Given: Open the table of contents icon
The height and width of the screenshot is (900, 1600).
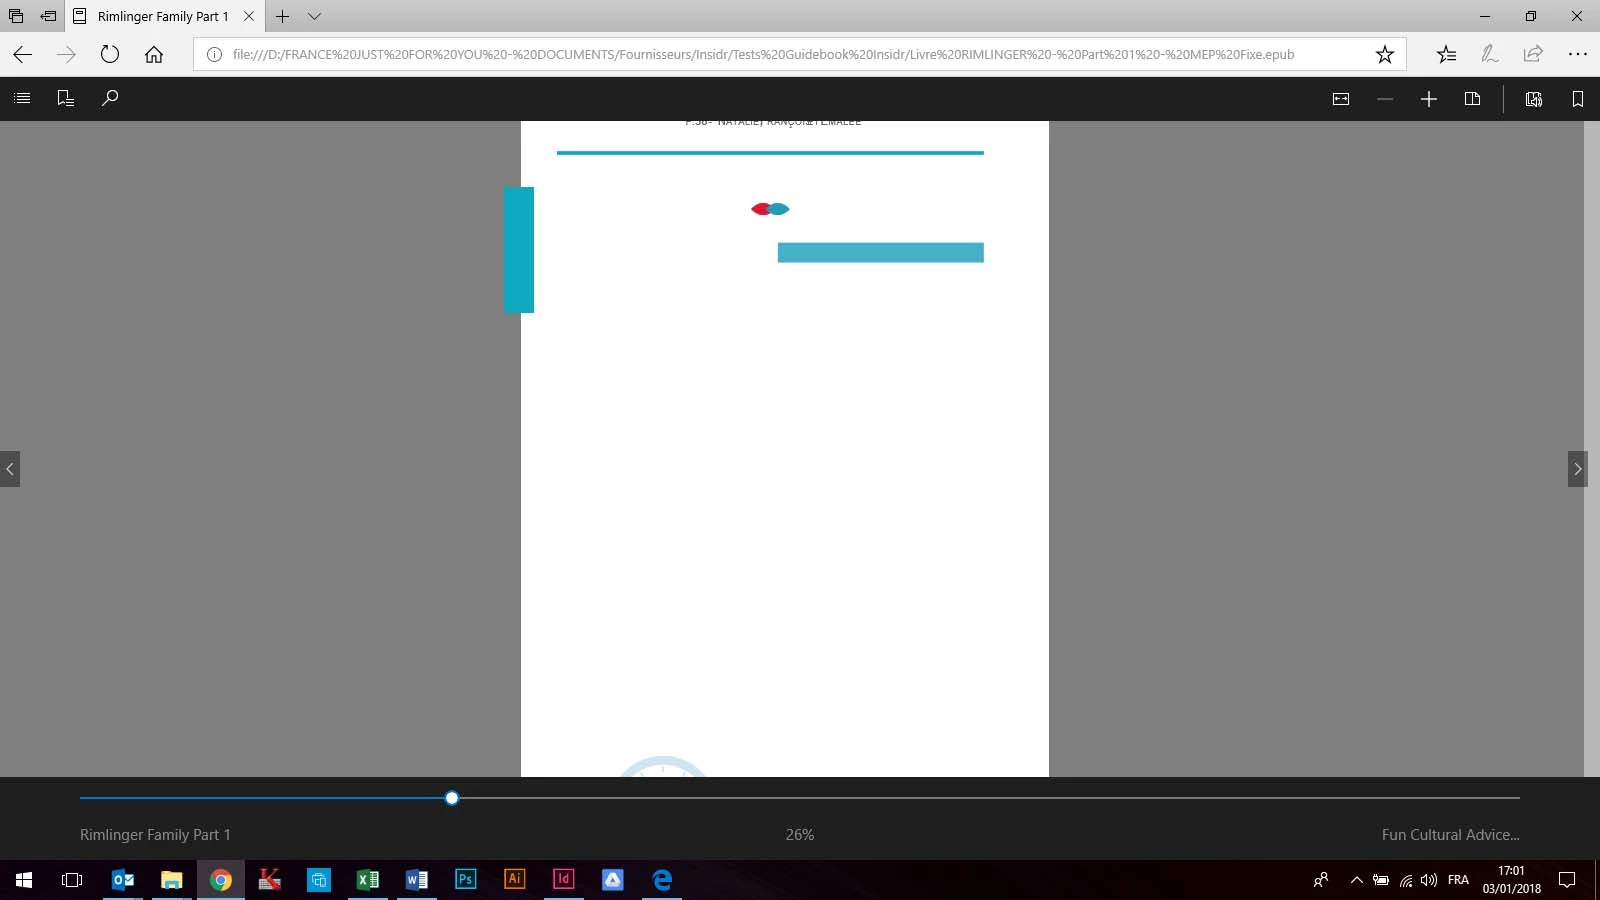Looking at the screenshot, I should (x=22, y=98).
